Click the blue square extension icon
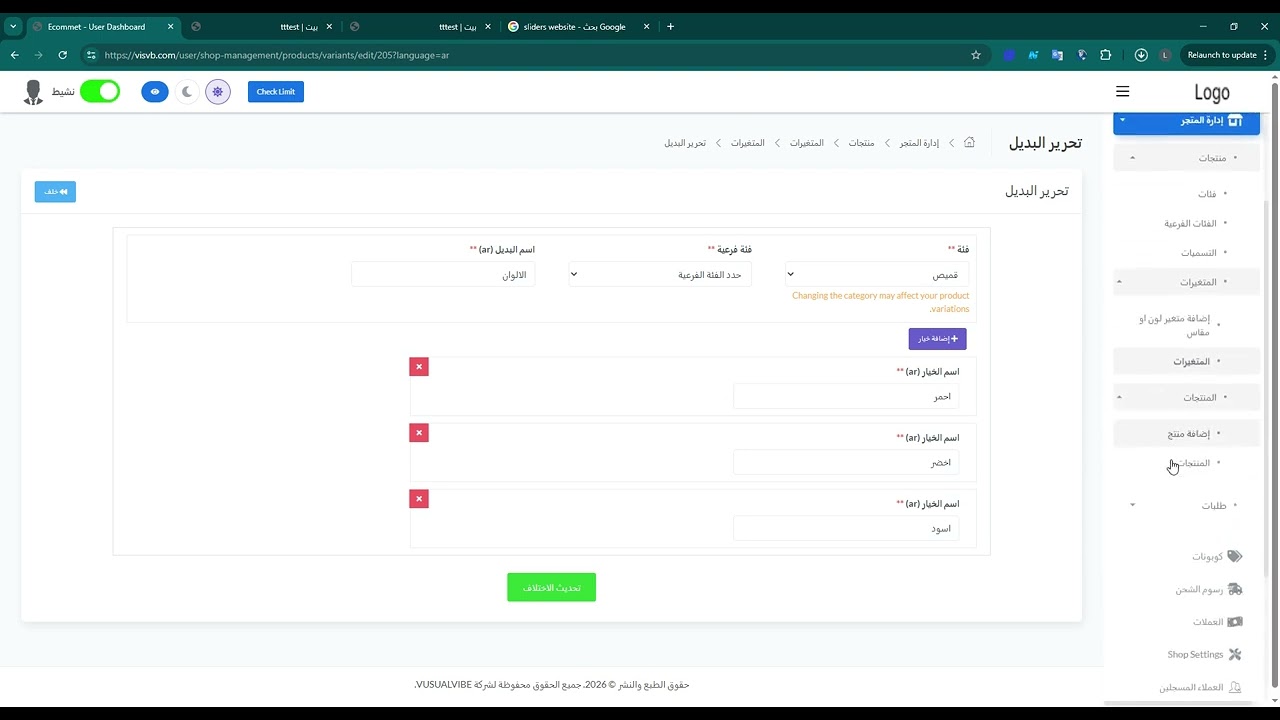 pos(1009,55)
